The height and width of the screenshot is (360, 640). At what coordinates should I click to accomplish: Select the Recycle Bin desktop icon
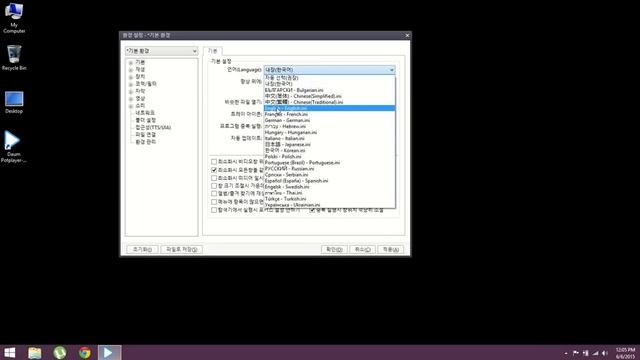[14, 58]
